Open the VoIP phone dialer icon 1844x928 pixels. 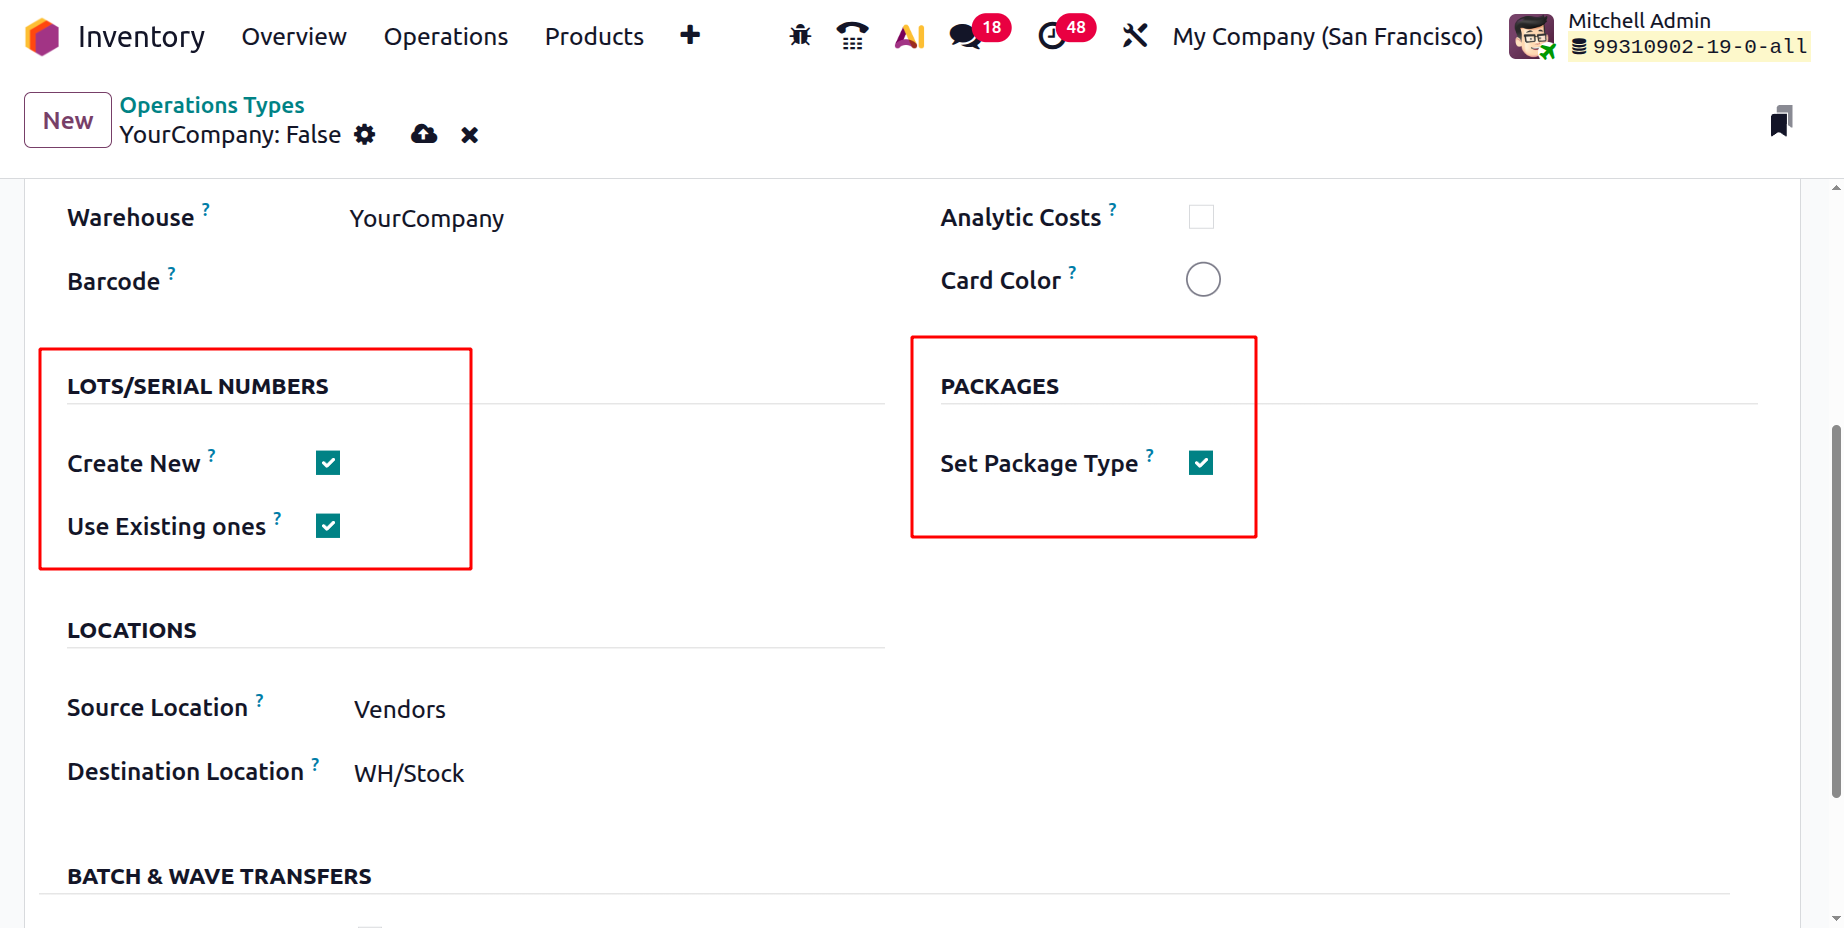coord(852,36)
